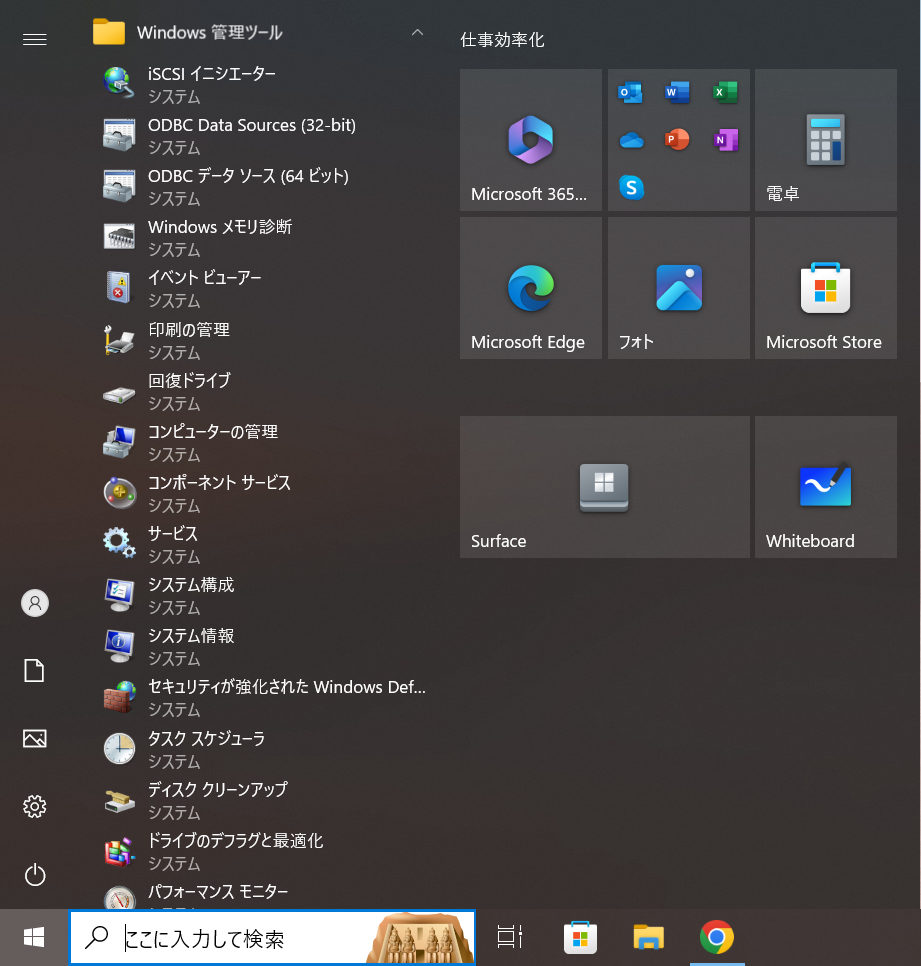Switch to Google Chrome on taskbar
The width and height of the screenshot is (921, 966).
716,938
